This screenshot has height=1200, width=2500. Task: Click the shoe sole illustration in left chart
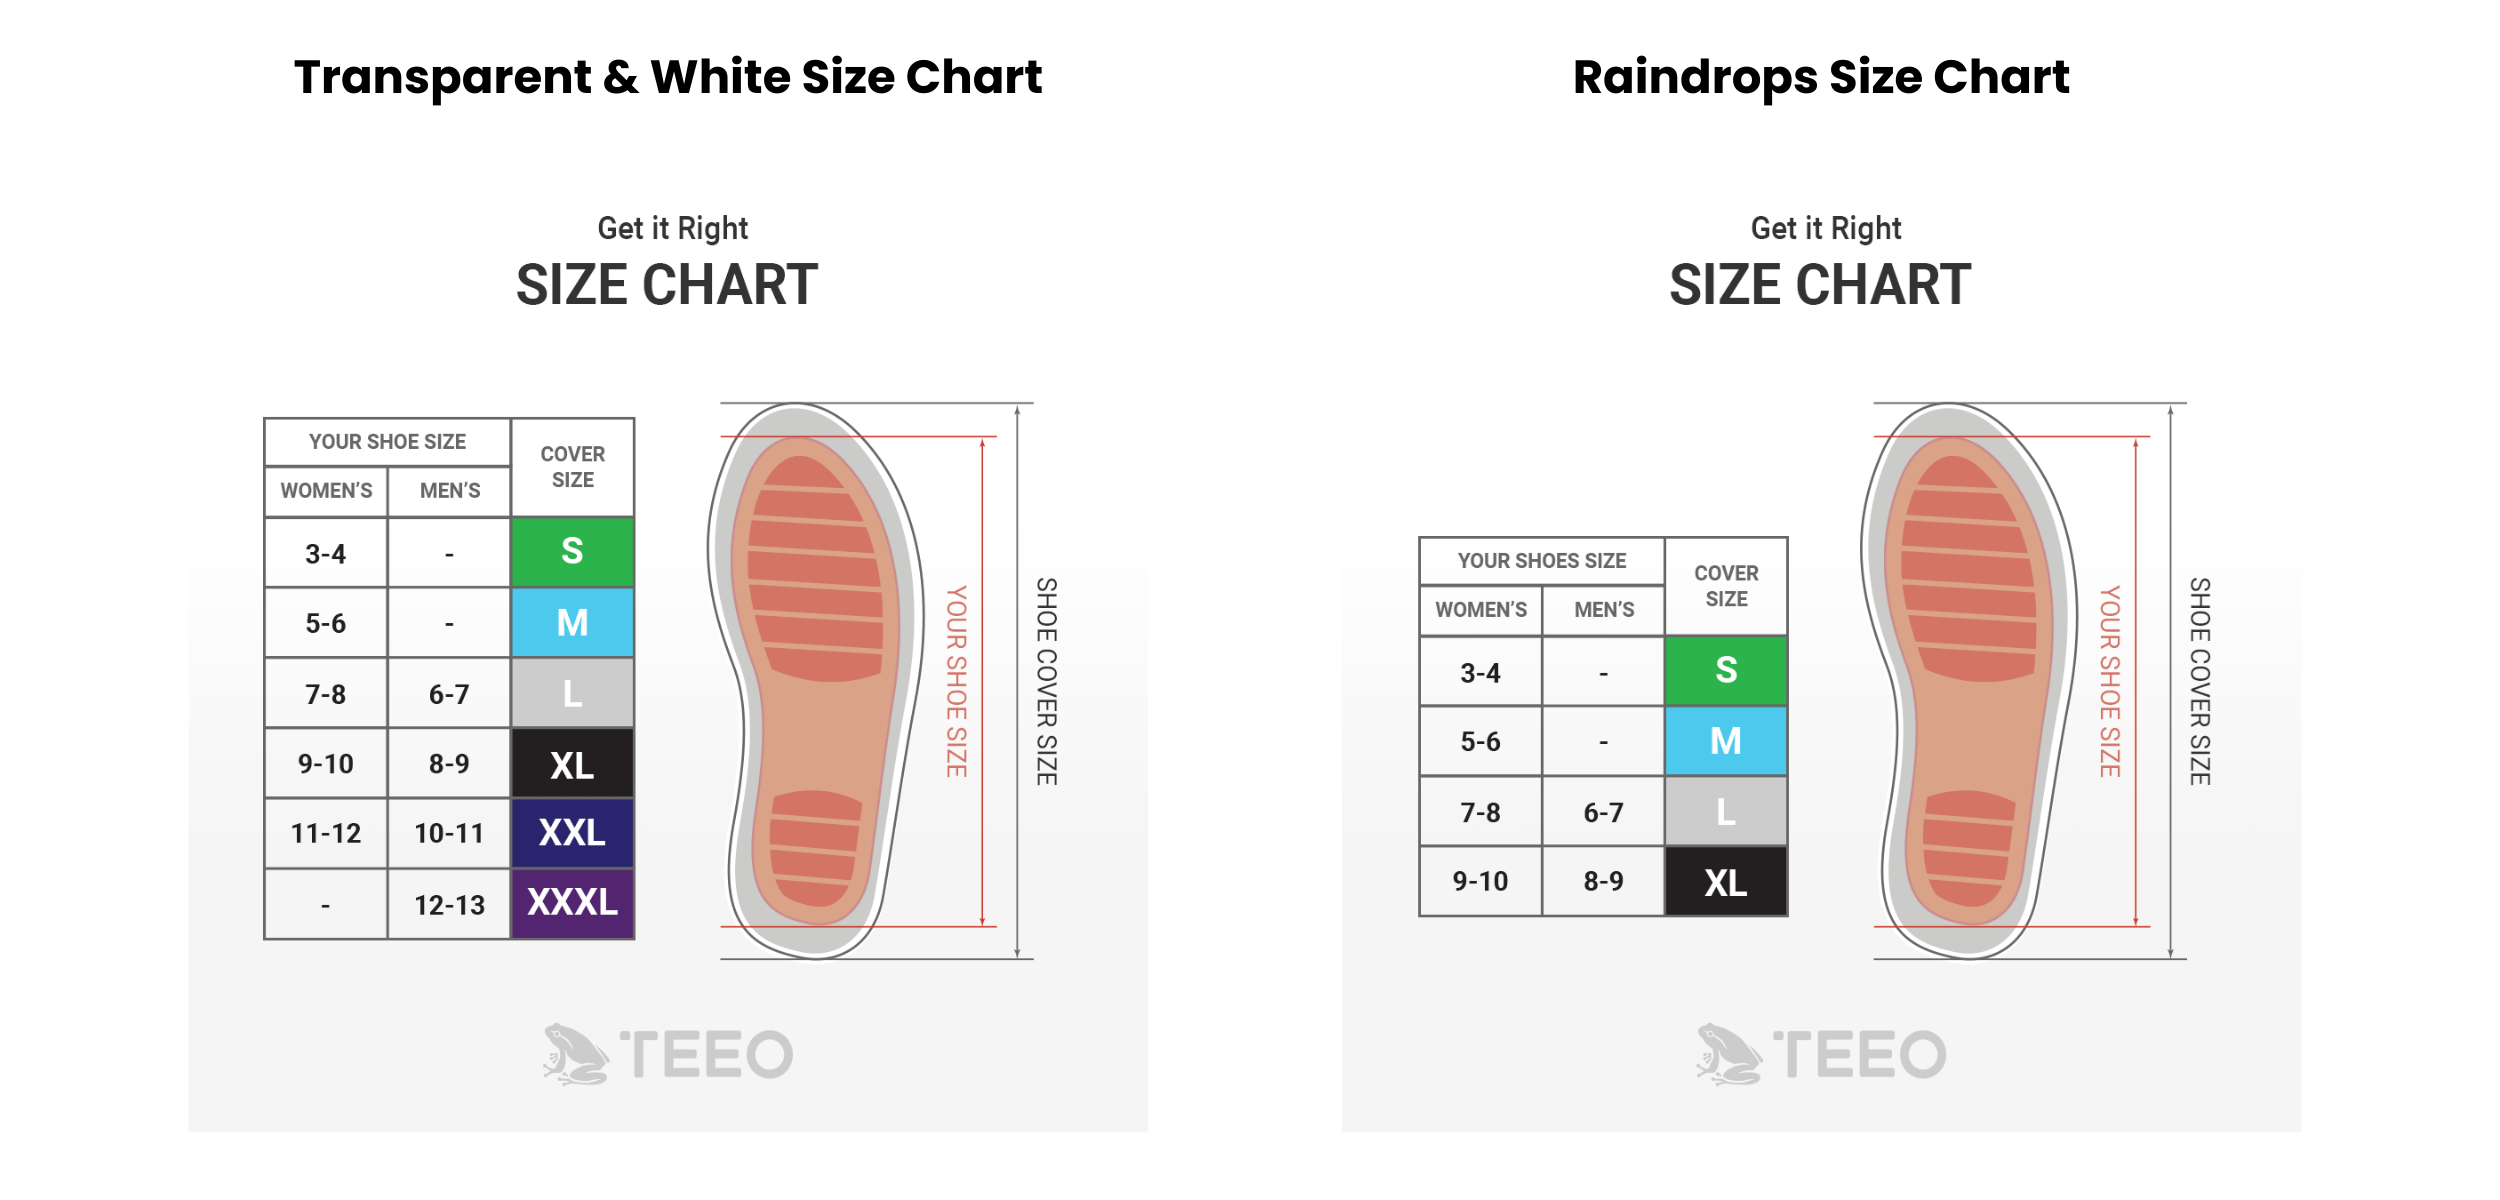coord(815,681)
